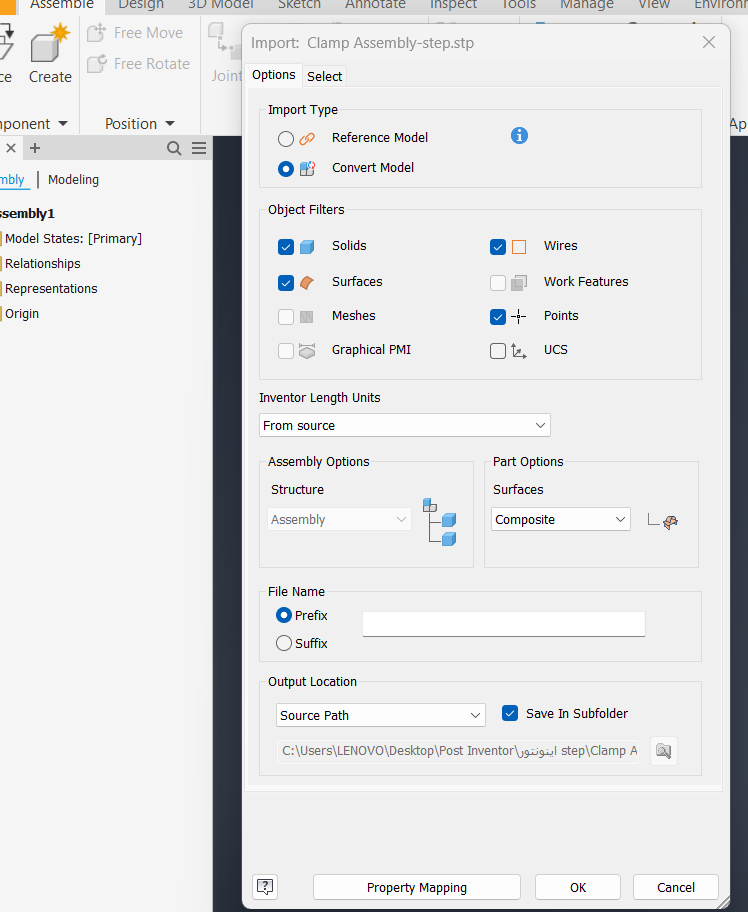Select Representations node in browser
Viewport: 748px width, 912px height.
tap(51, 288)
